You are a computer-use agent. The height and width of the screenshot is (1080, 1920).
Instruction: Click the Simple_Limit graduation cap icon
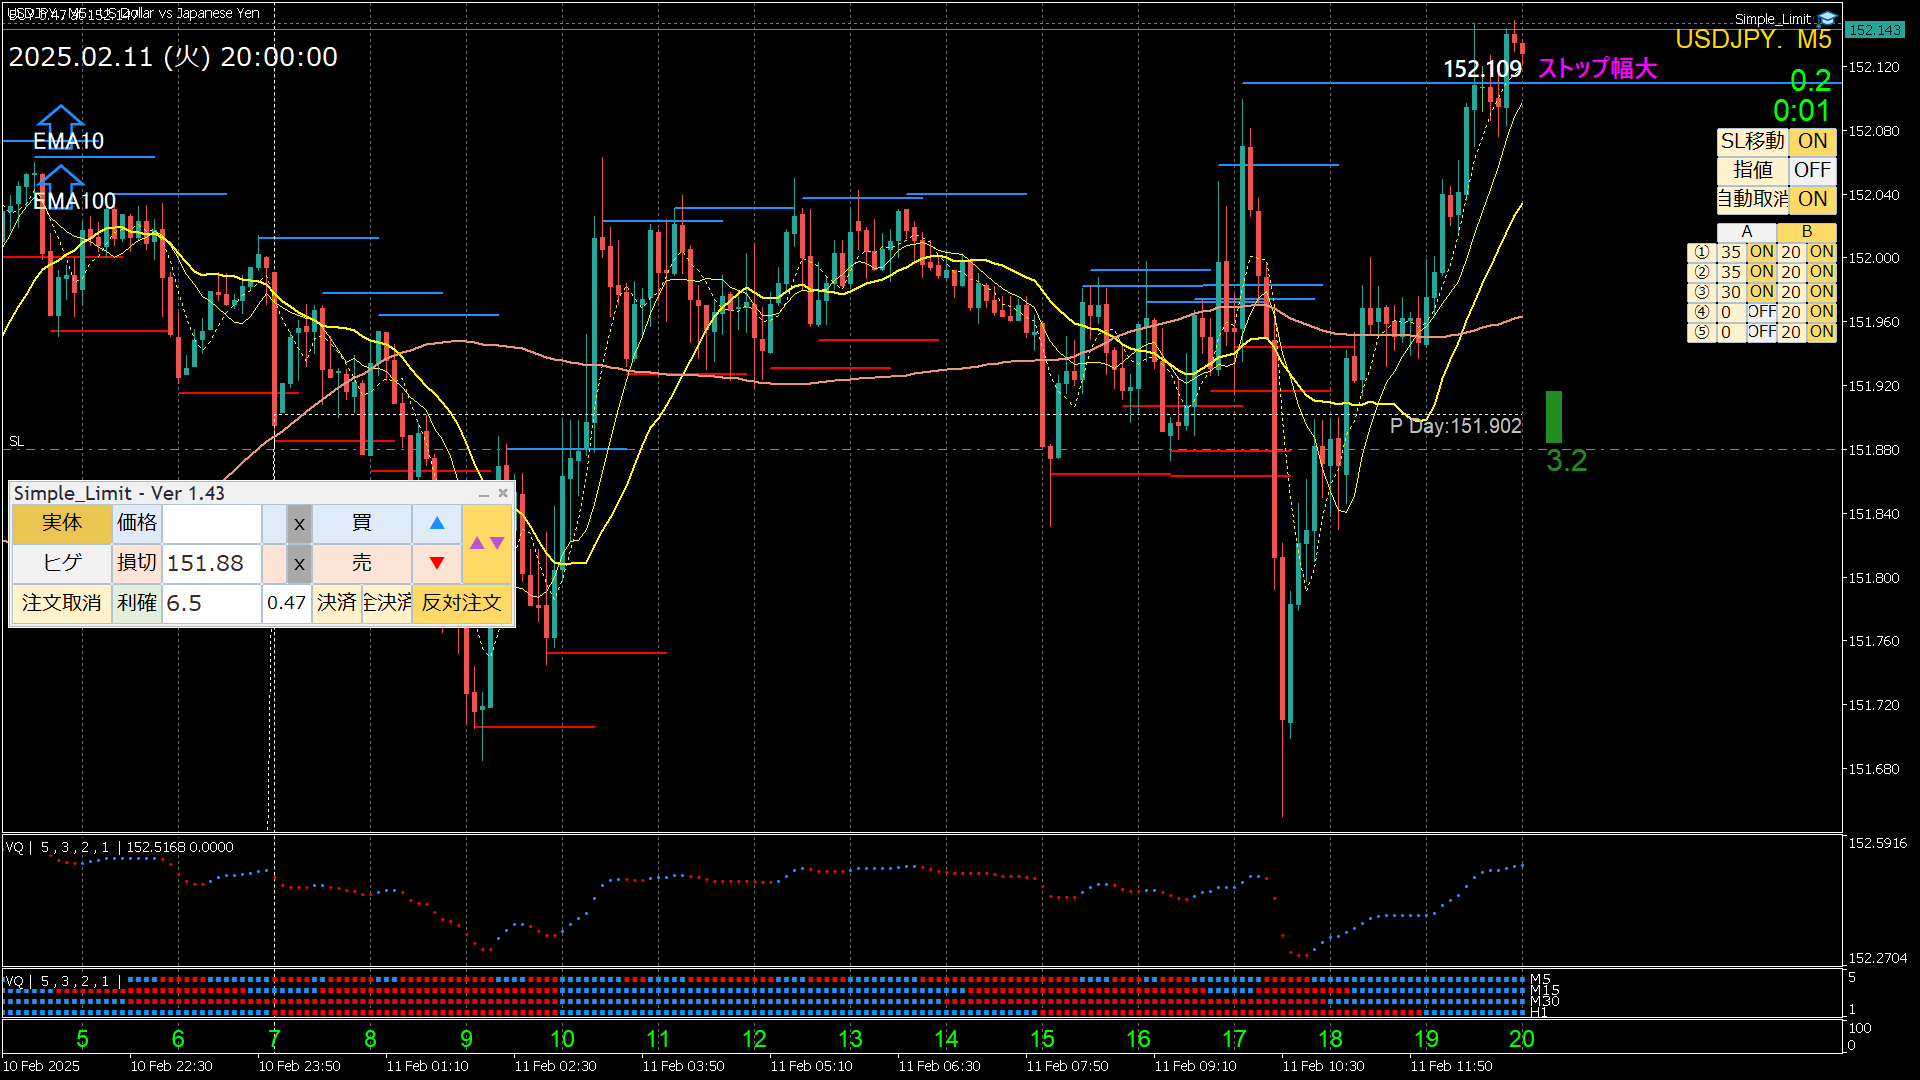coord(1828,18)
